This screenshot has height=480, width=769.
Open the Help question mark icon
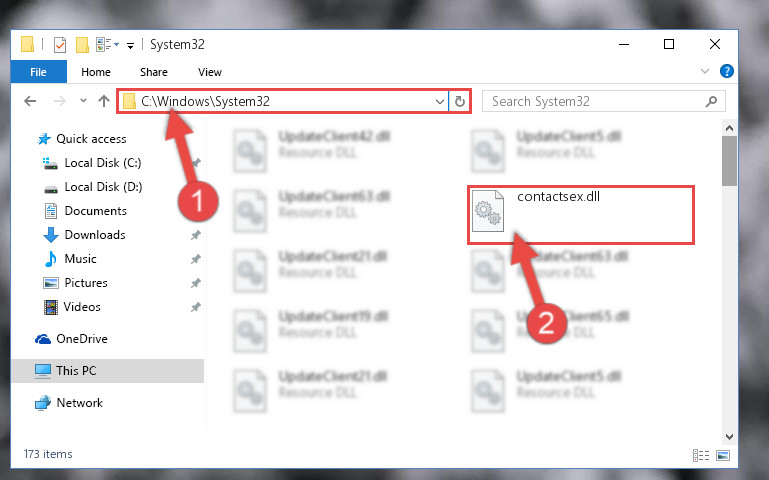coord(726,72)
